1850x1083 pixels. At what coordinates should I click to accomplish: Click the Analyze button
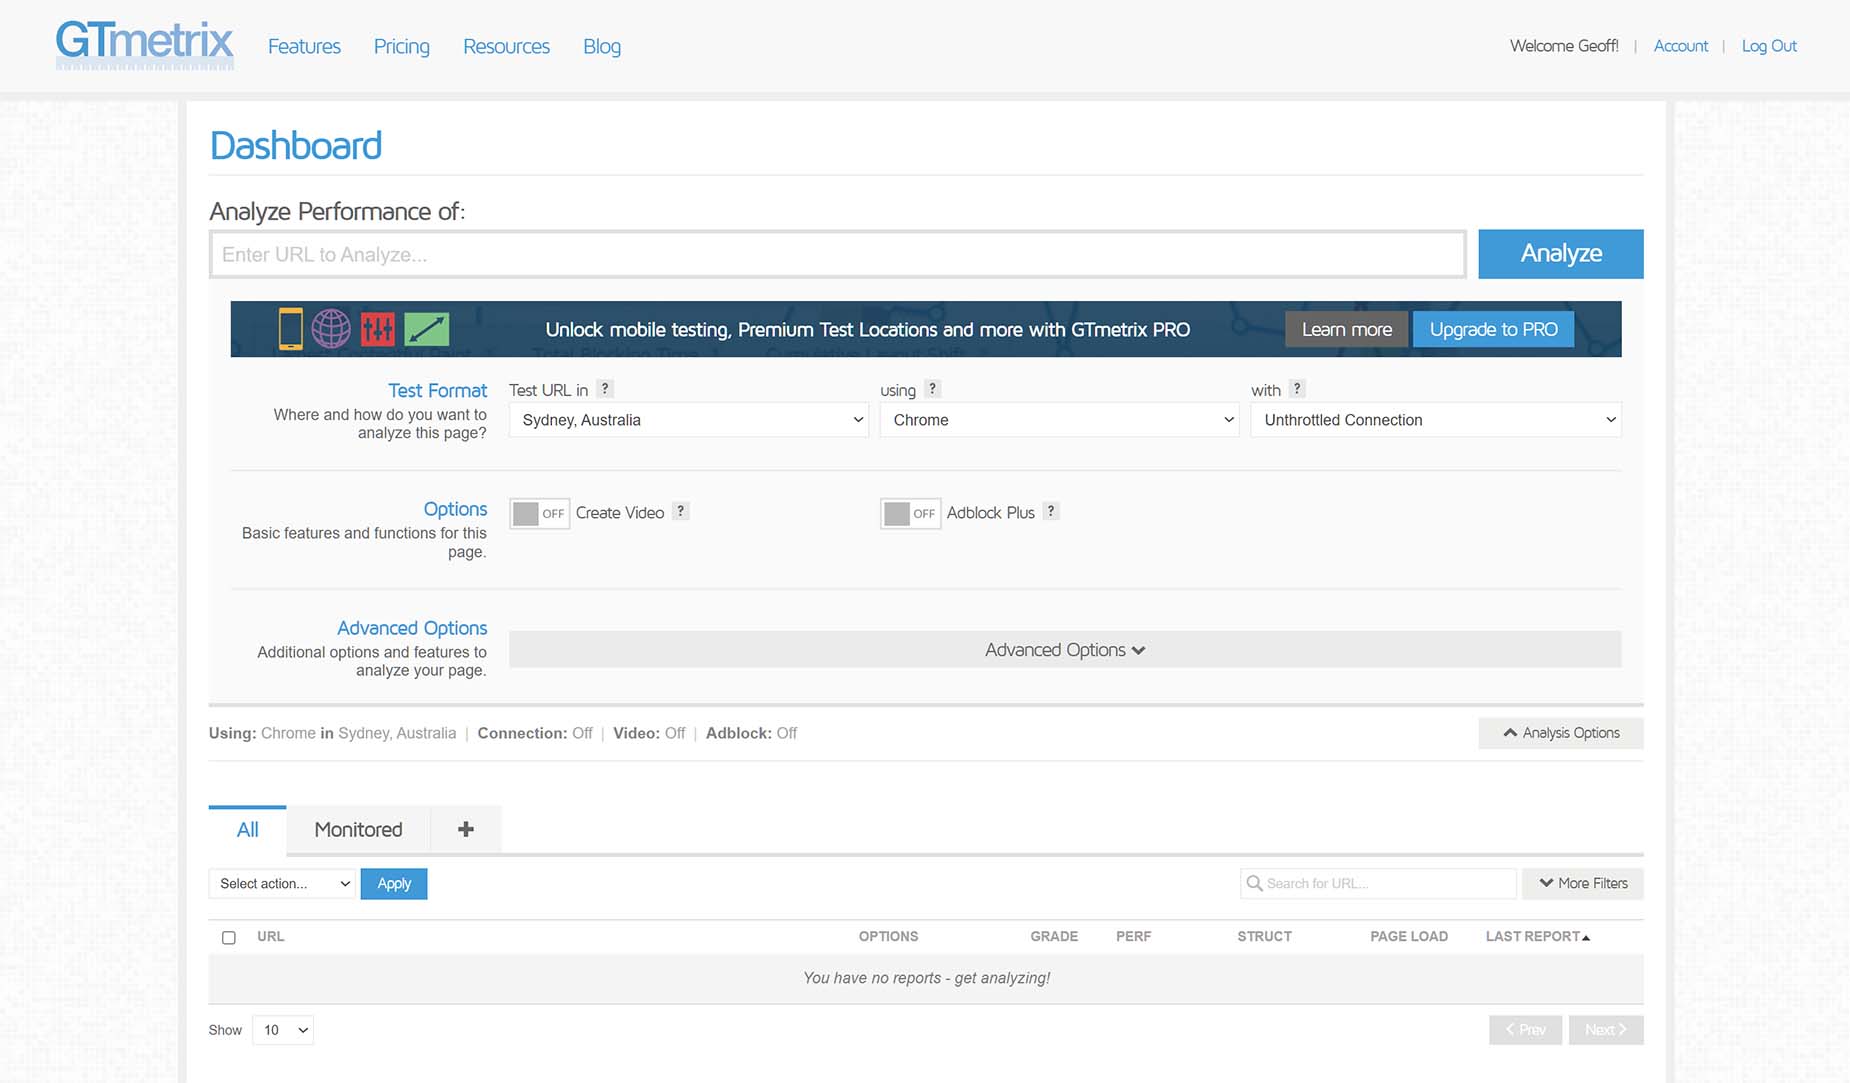coord(1561,254)
